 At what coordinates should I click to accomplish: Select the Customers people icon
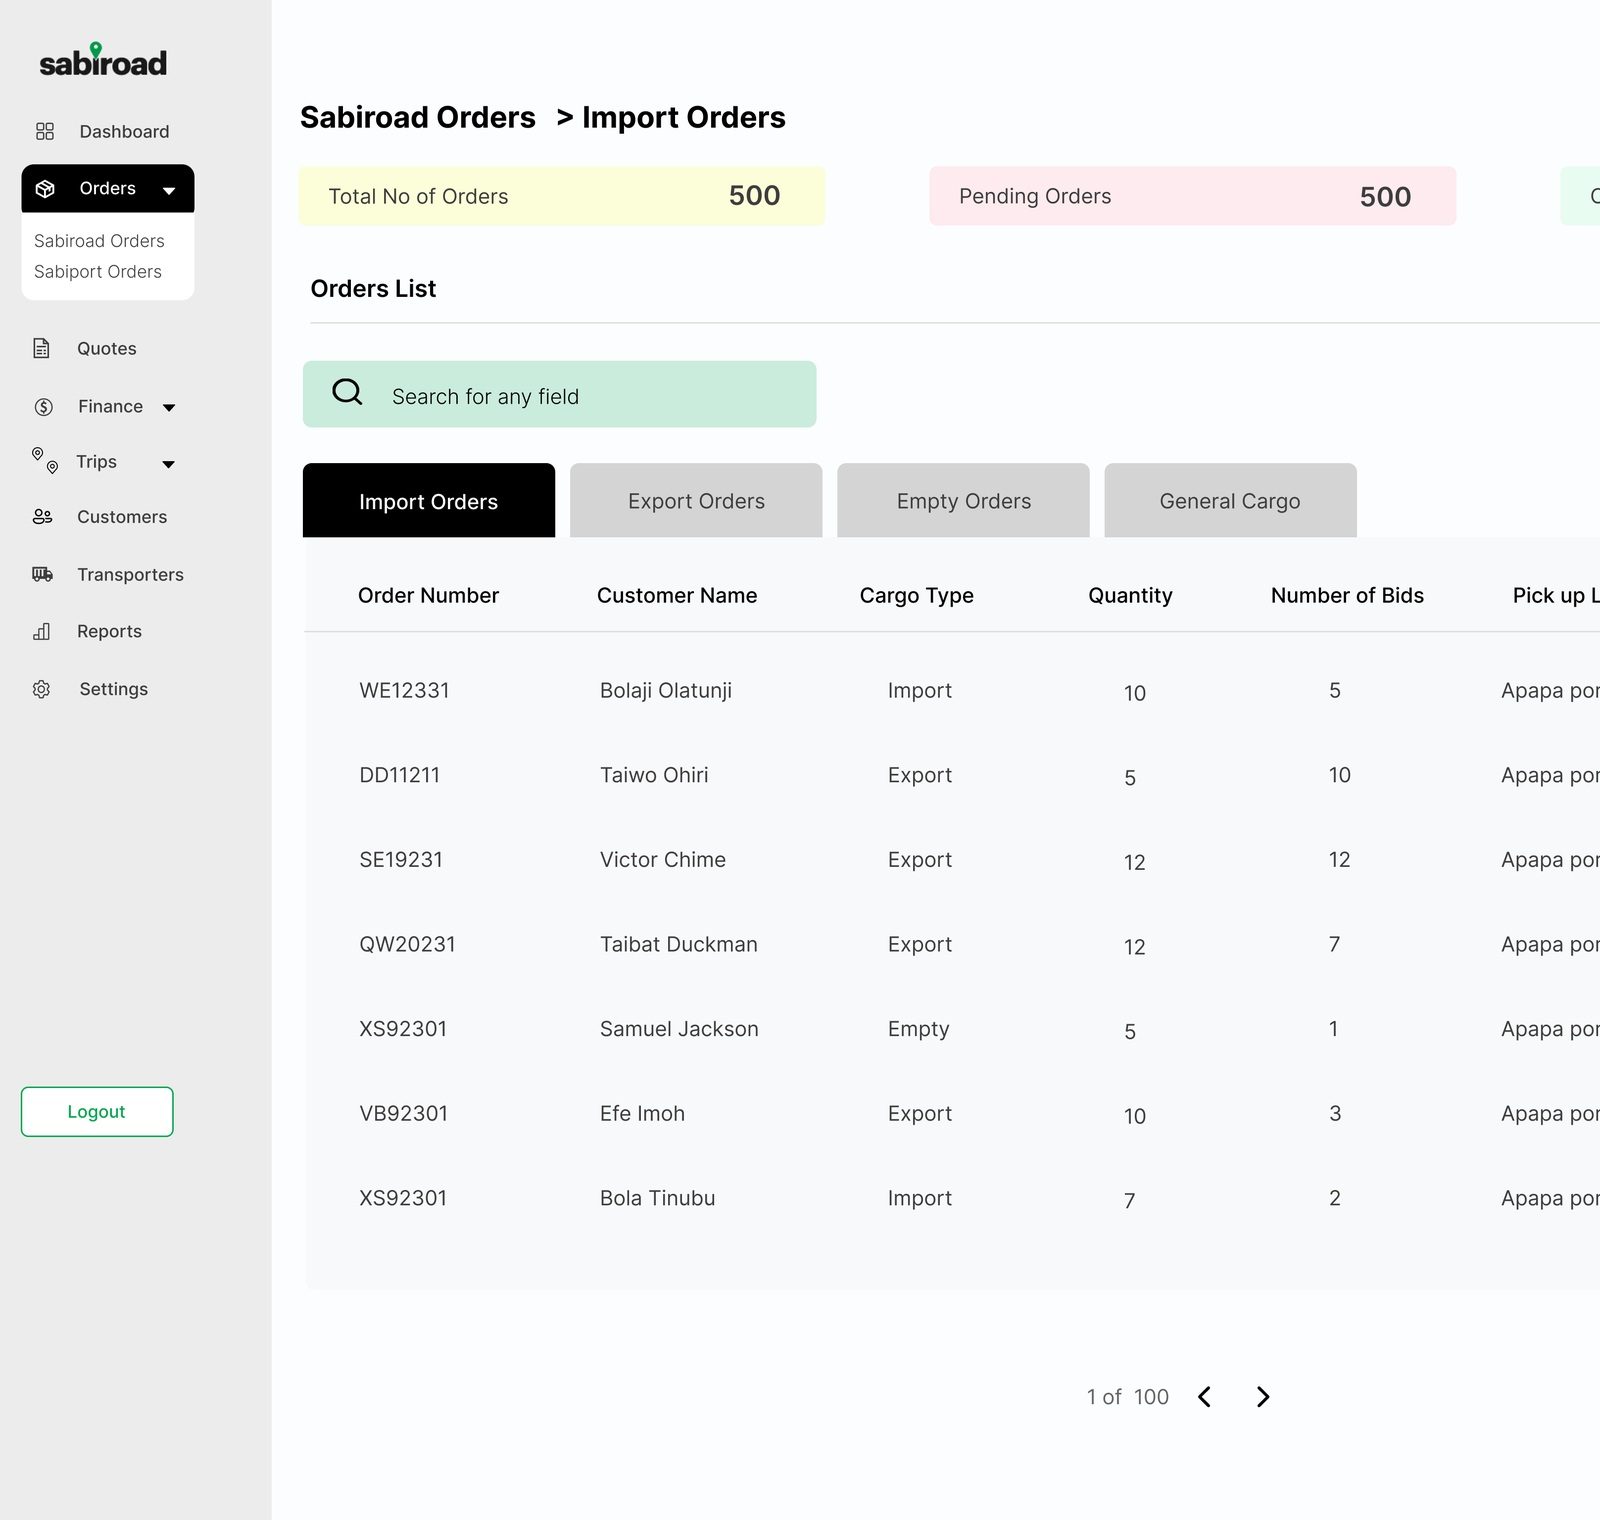42,517
